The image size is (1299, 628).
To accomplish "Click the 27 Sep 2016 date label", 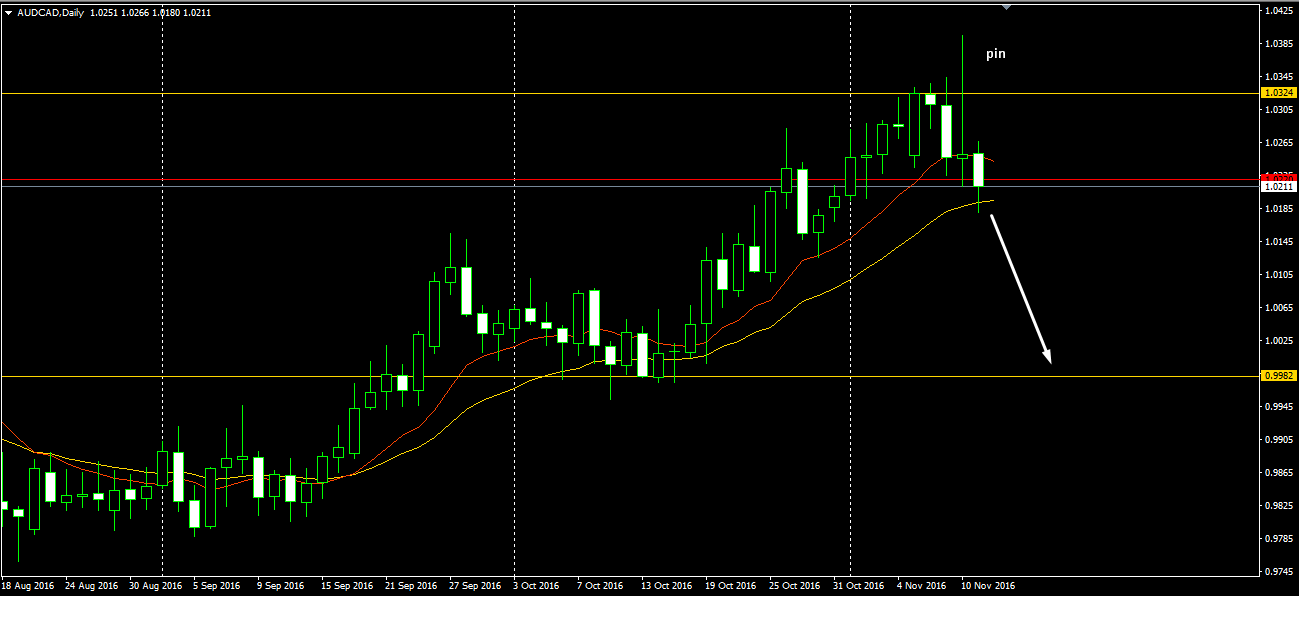I will pyautogui.click(x=476, y=586).
